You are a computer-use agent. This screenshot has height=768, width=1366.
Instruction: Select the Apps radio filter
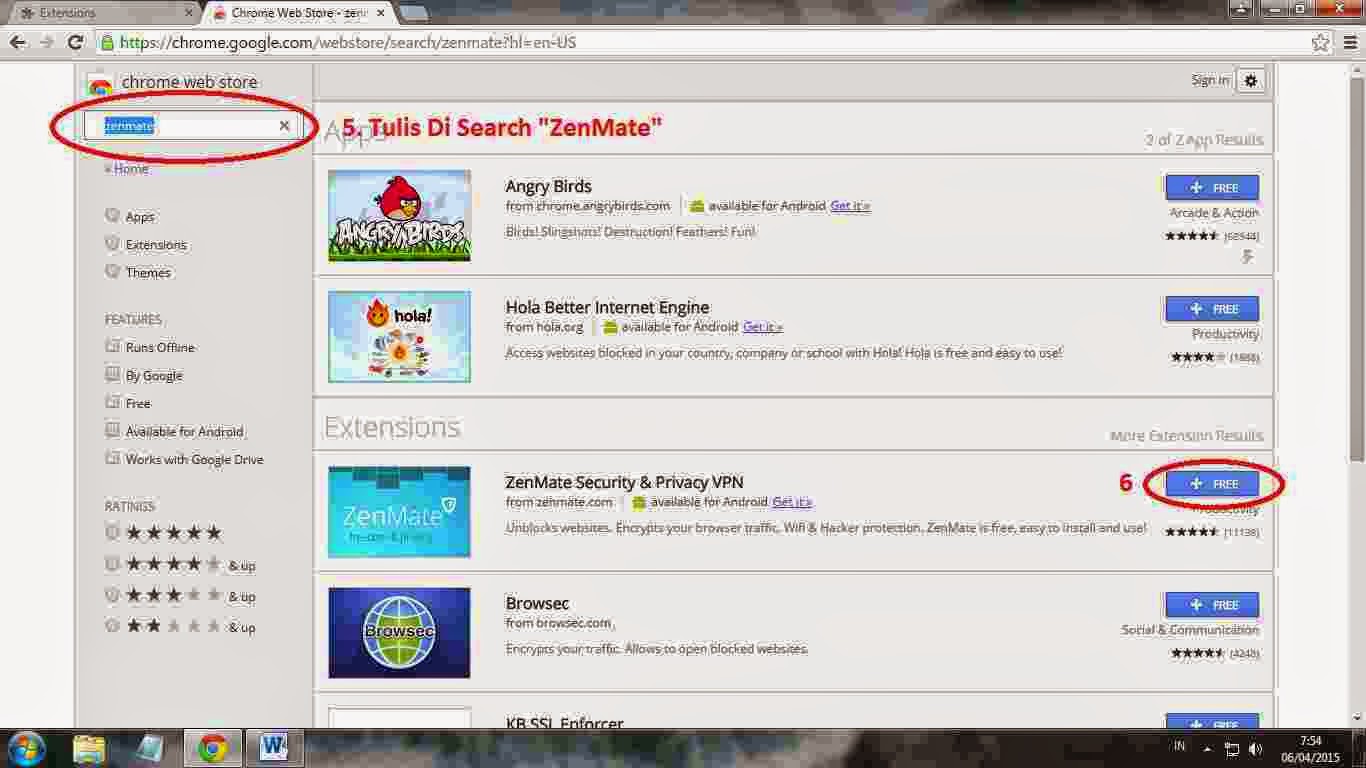[112, 216]
